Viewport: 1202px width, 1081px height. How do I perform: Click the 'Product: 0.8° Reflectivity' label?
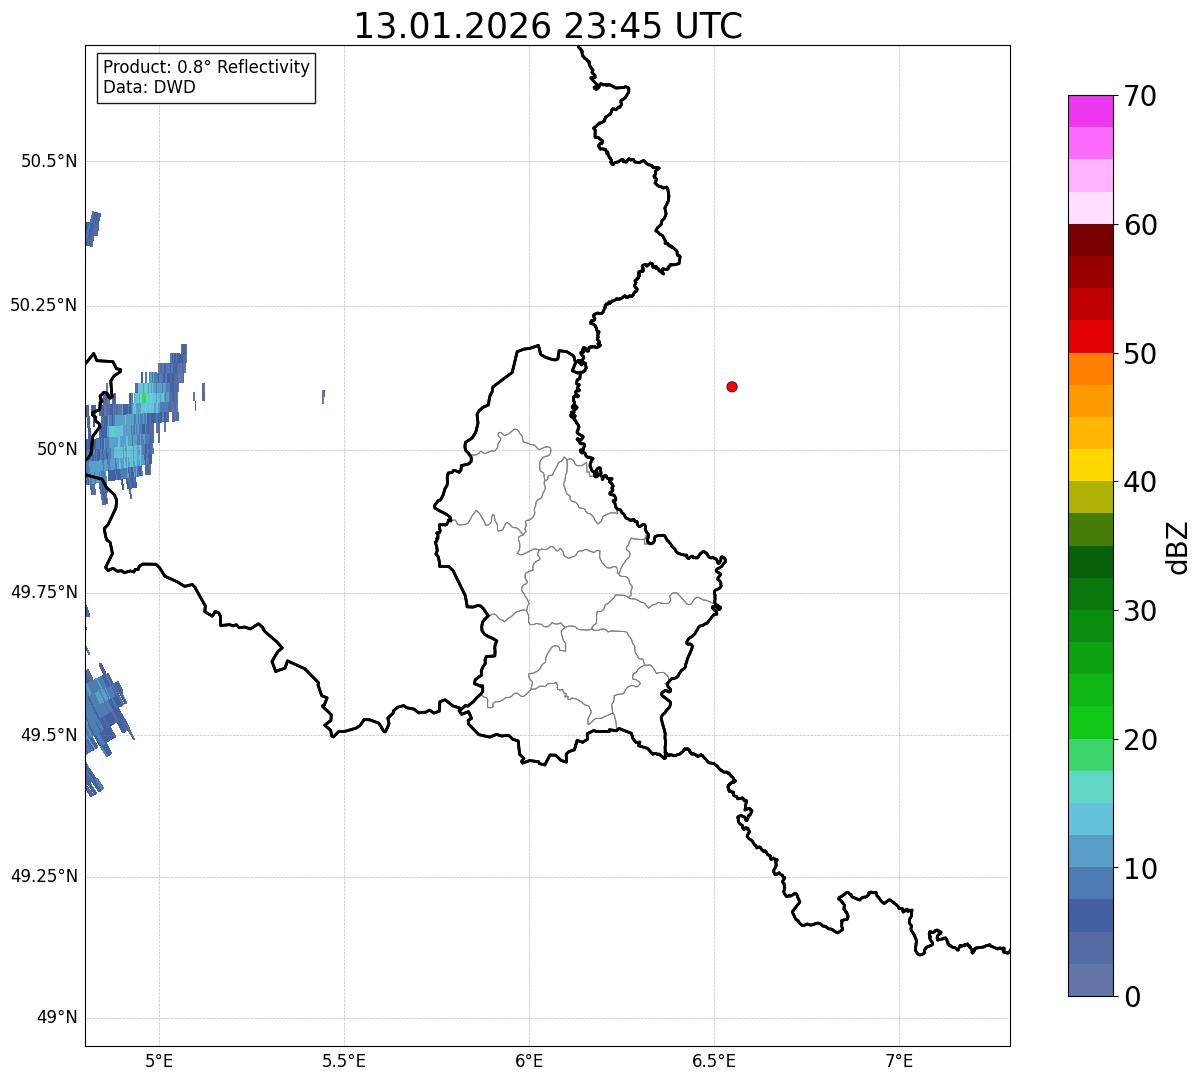[x=207, y=67]
